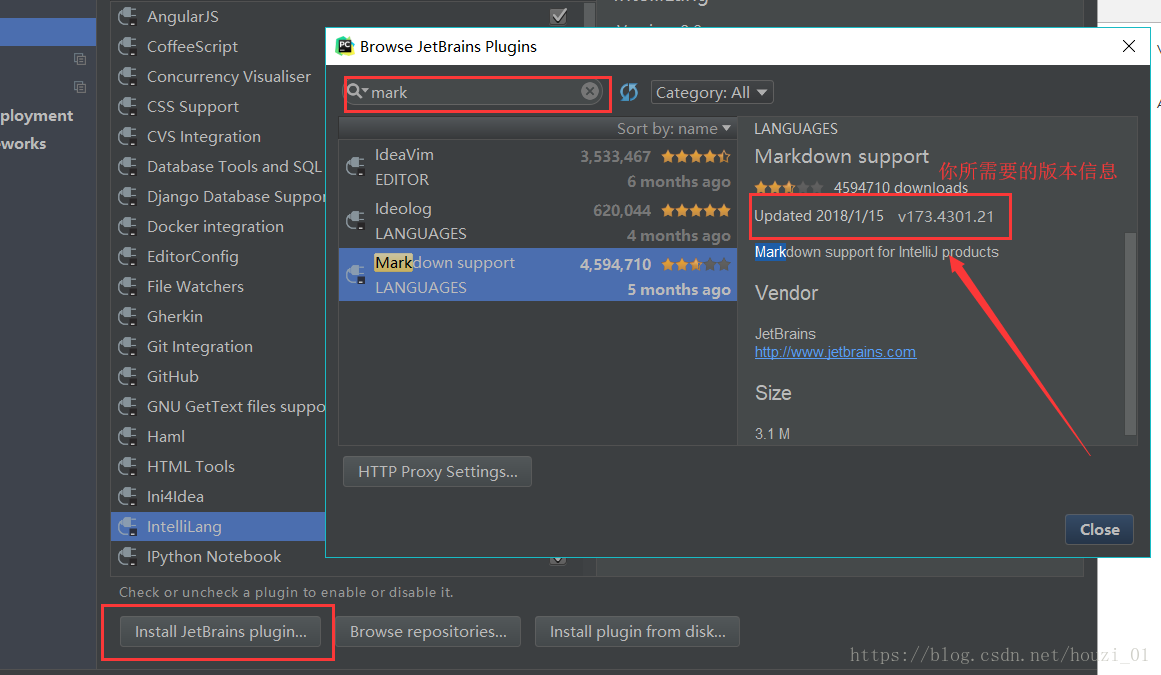The width and height of the screenshot is (1161, 675).
Task: Click the GitHub plugin icon
Action: coord(127,376)
